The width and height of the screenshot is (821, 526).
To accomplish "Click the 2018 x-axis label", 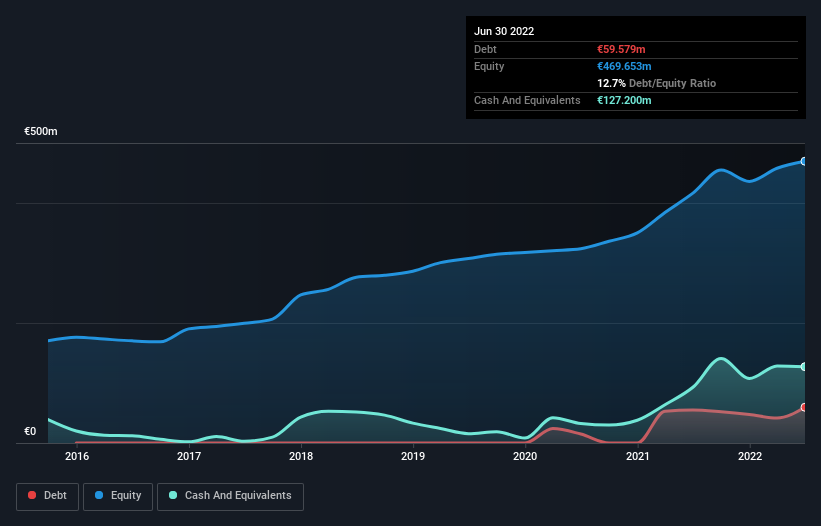I will pos(301,456).
